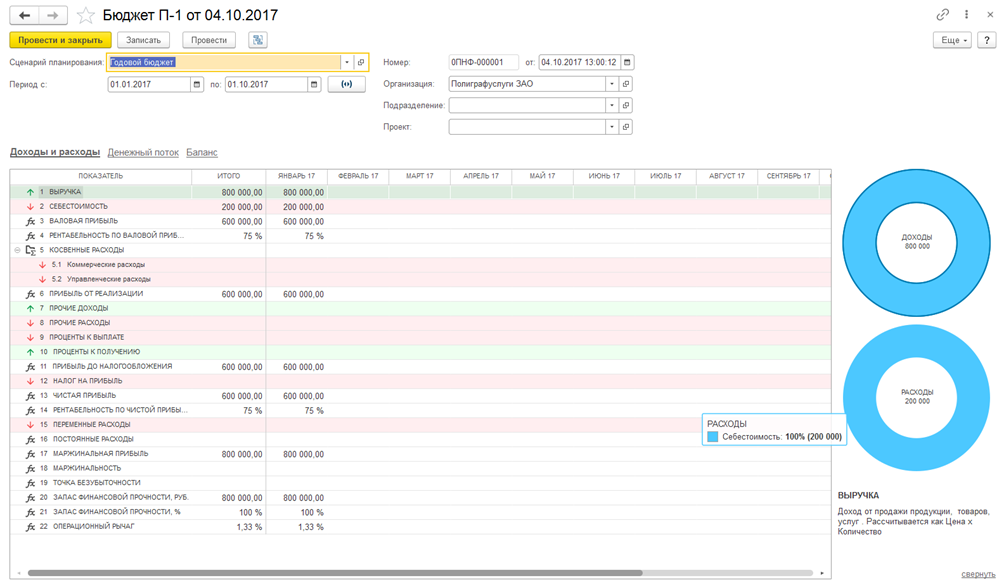
Task: Open help with the question mark button
Action: [x=988, y=40]
